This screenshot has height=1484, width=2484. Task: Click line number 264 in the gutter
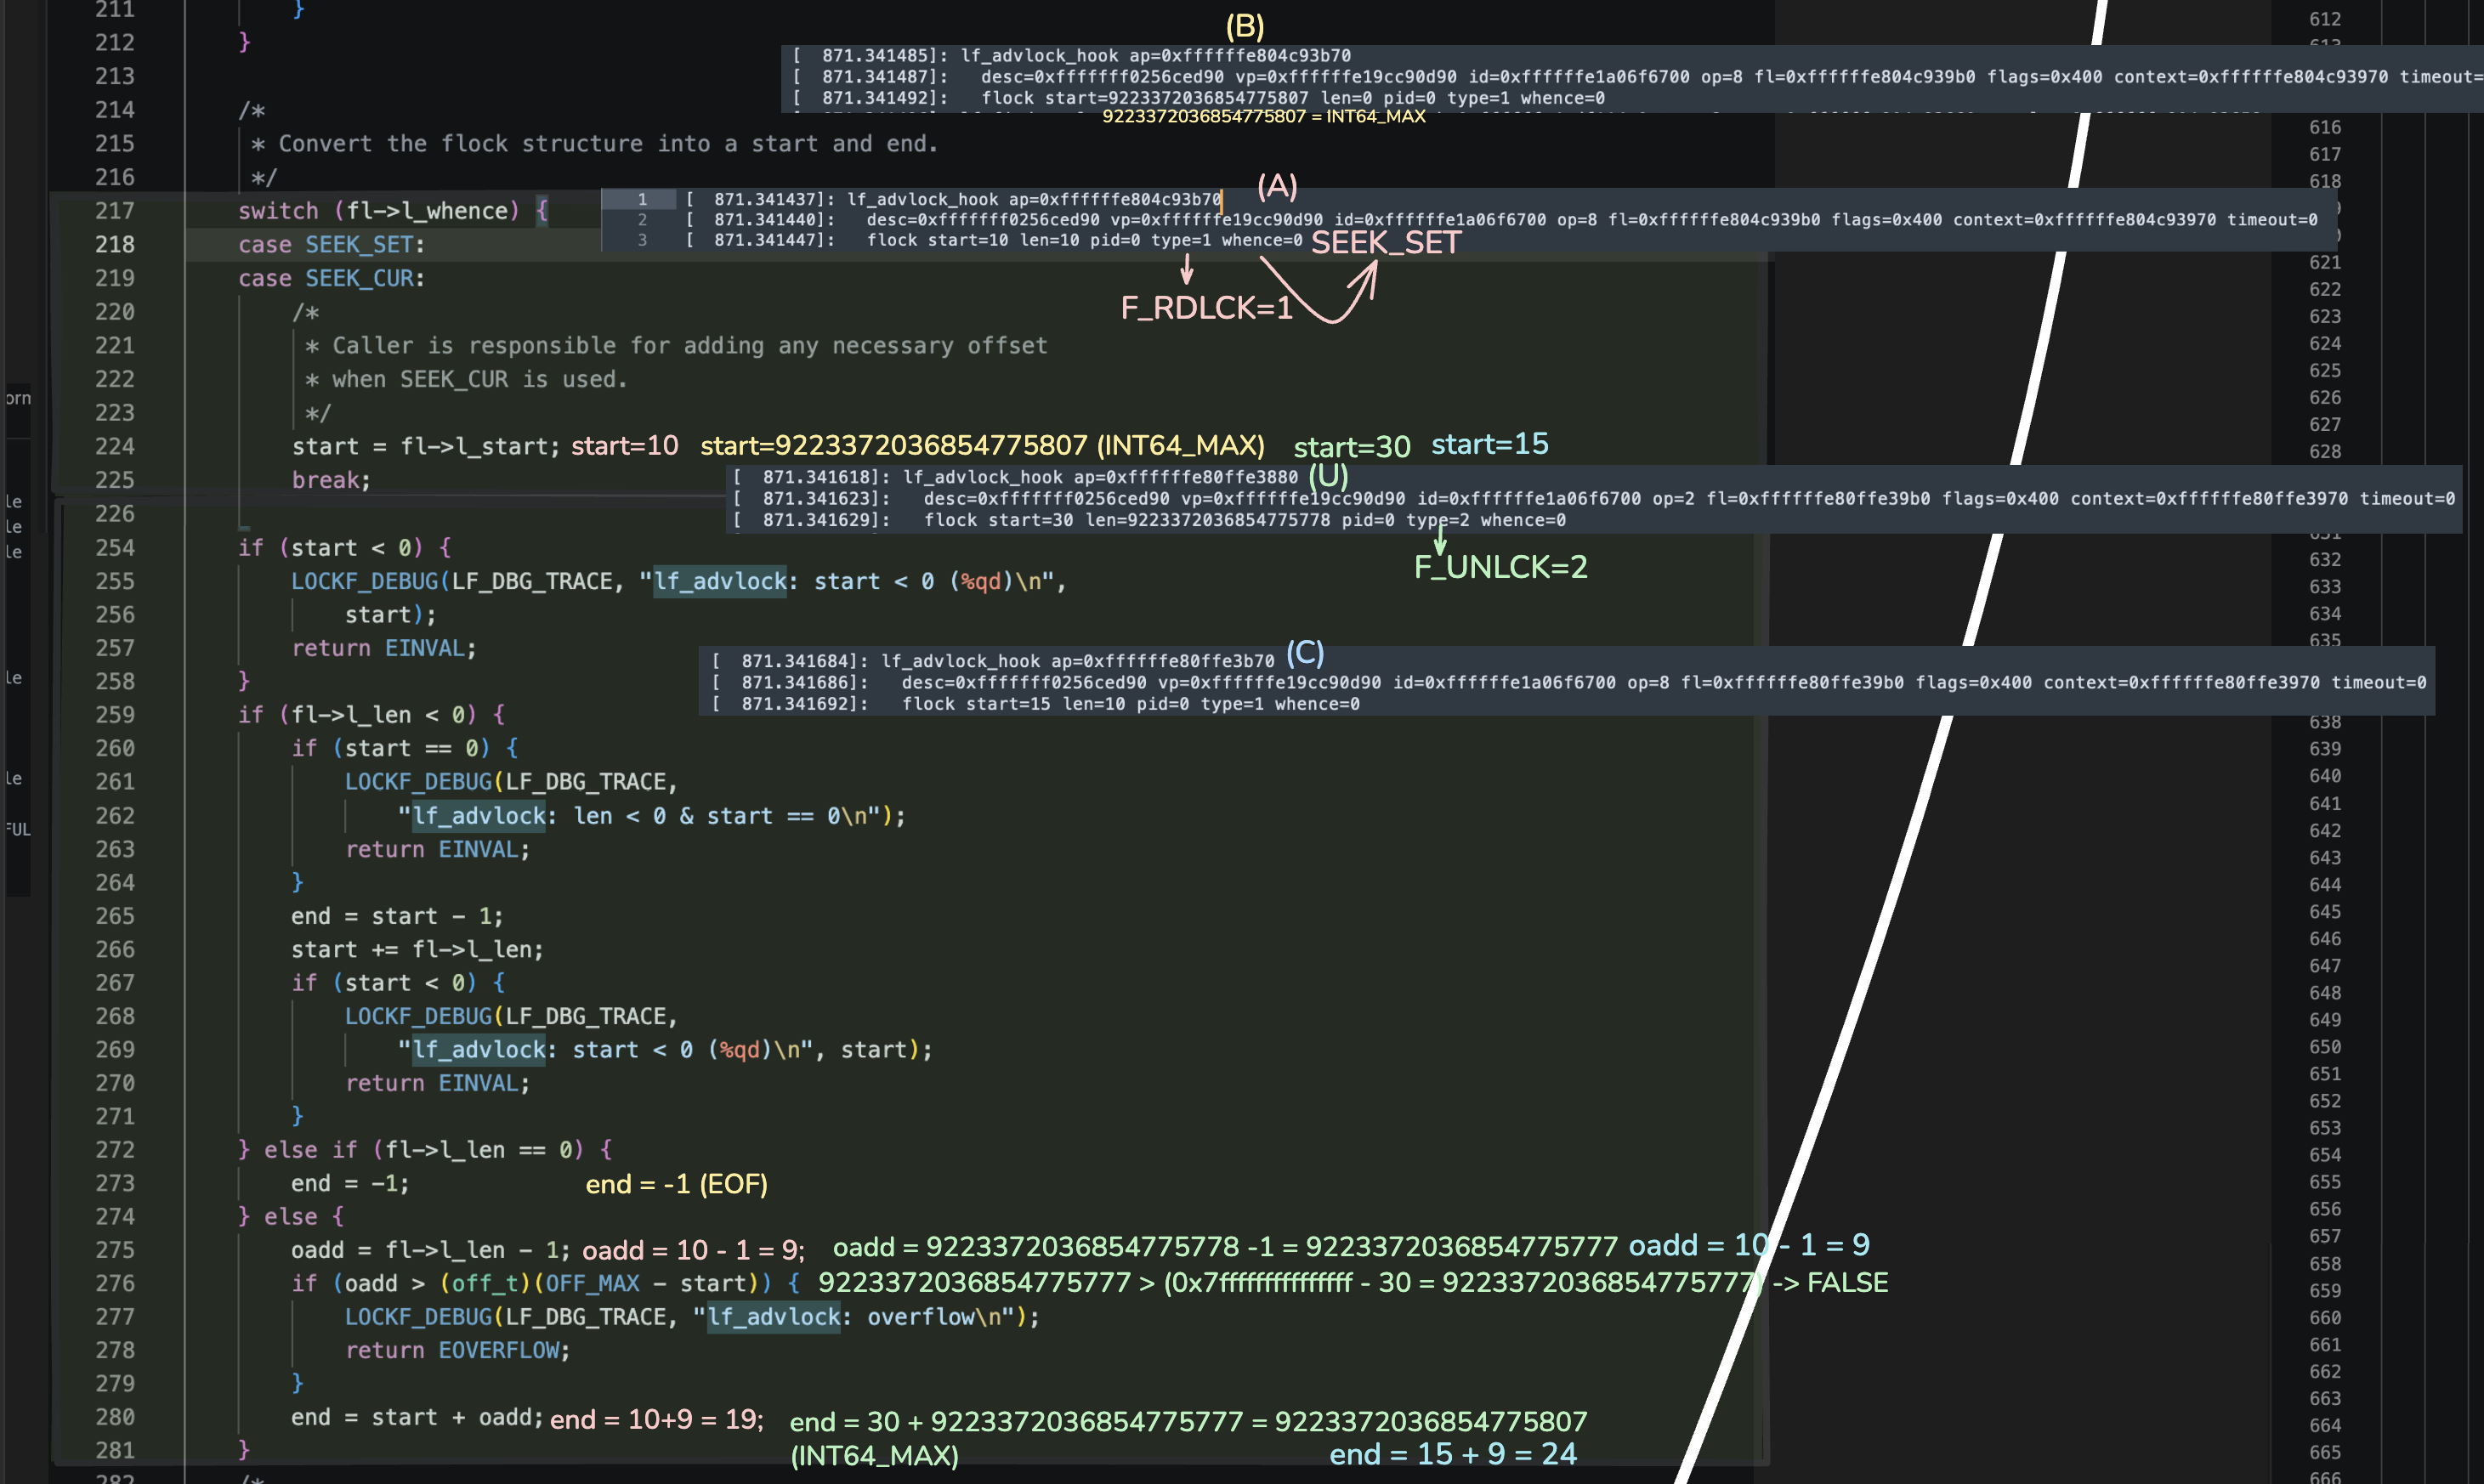115,883
